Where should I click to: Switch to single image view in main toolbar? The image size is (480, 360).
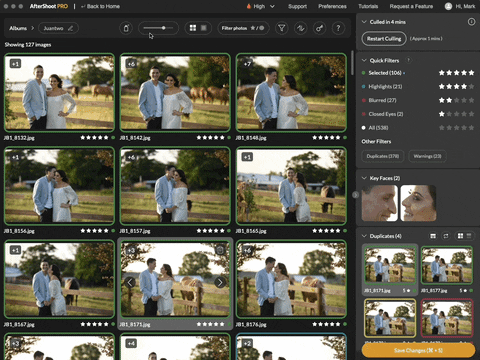tap(204, 28)
